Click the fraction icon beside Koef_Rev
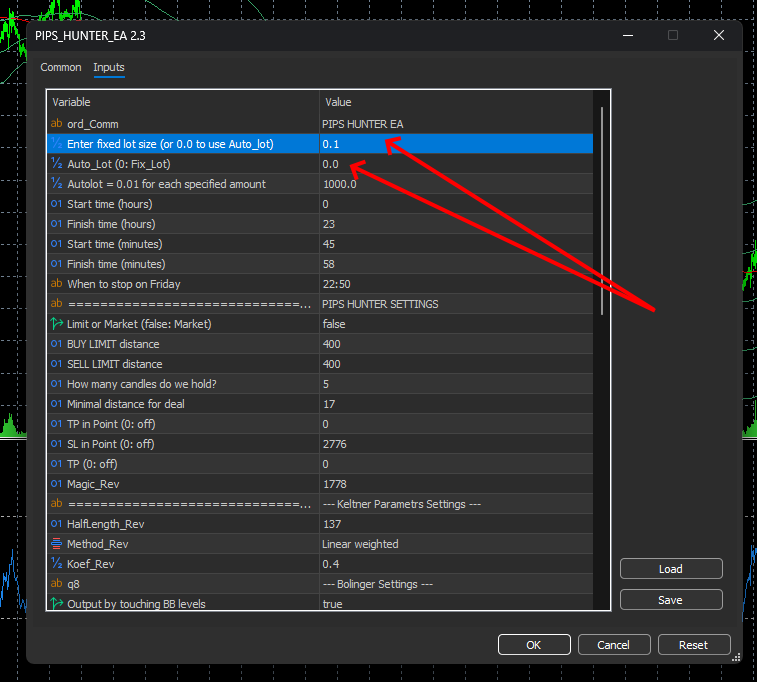757x682 pixels. coord(56,564)
